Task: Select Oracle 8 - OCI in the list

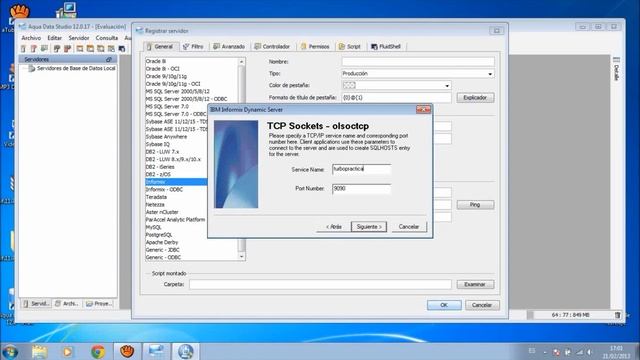Action: coord(162,69)
